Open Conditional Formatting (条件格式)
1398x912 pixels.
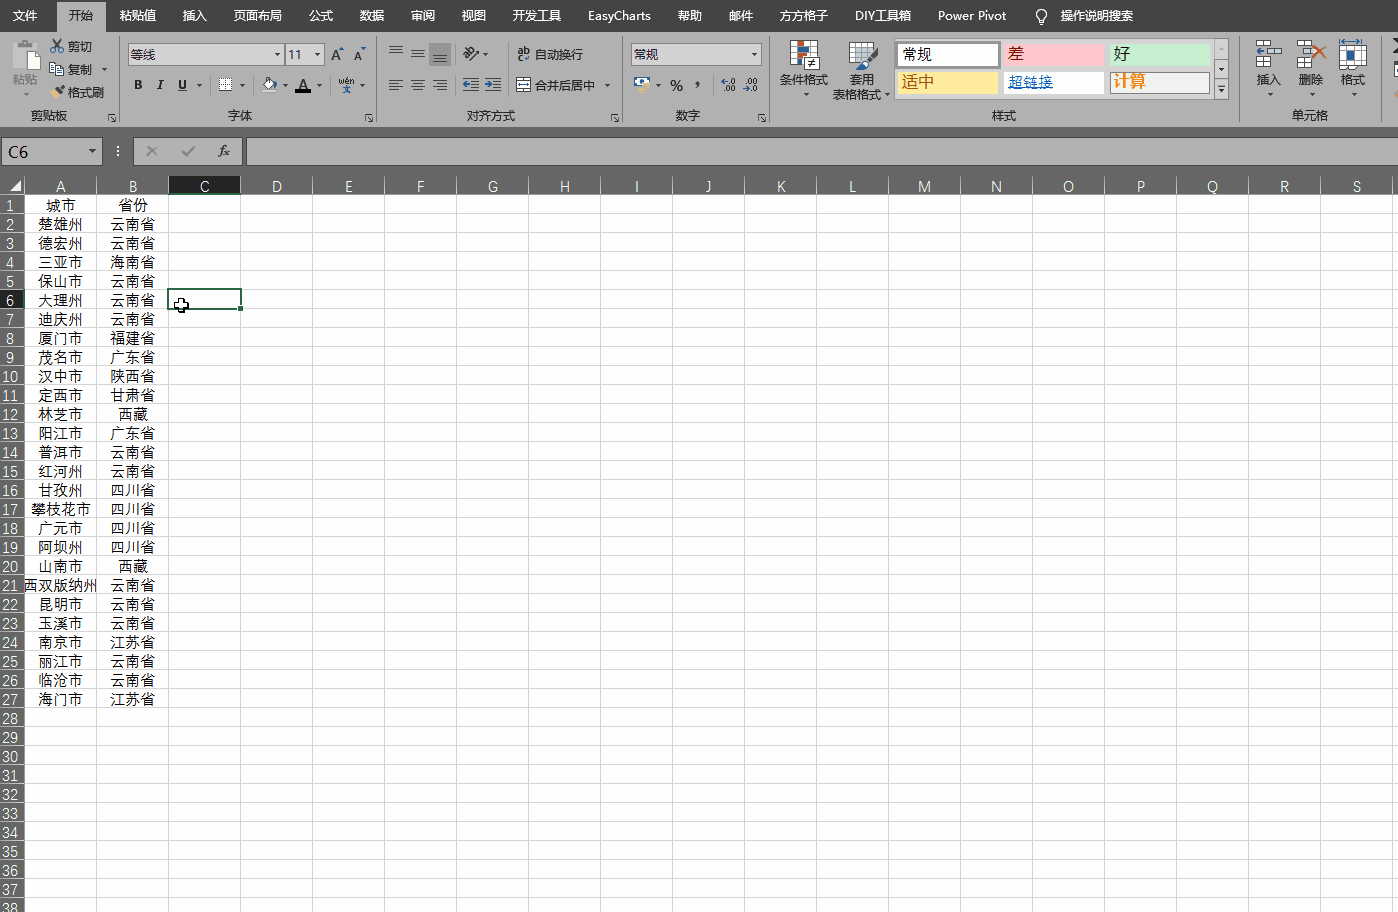click(x=804, y=69)
